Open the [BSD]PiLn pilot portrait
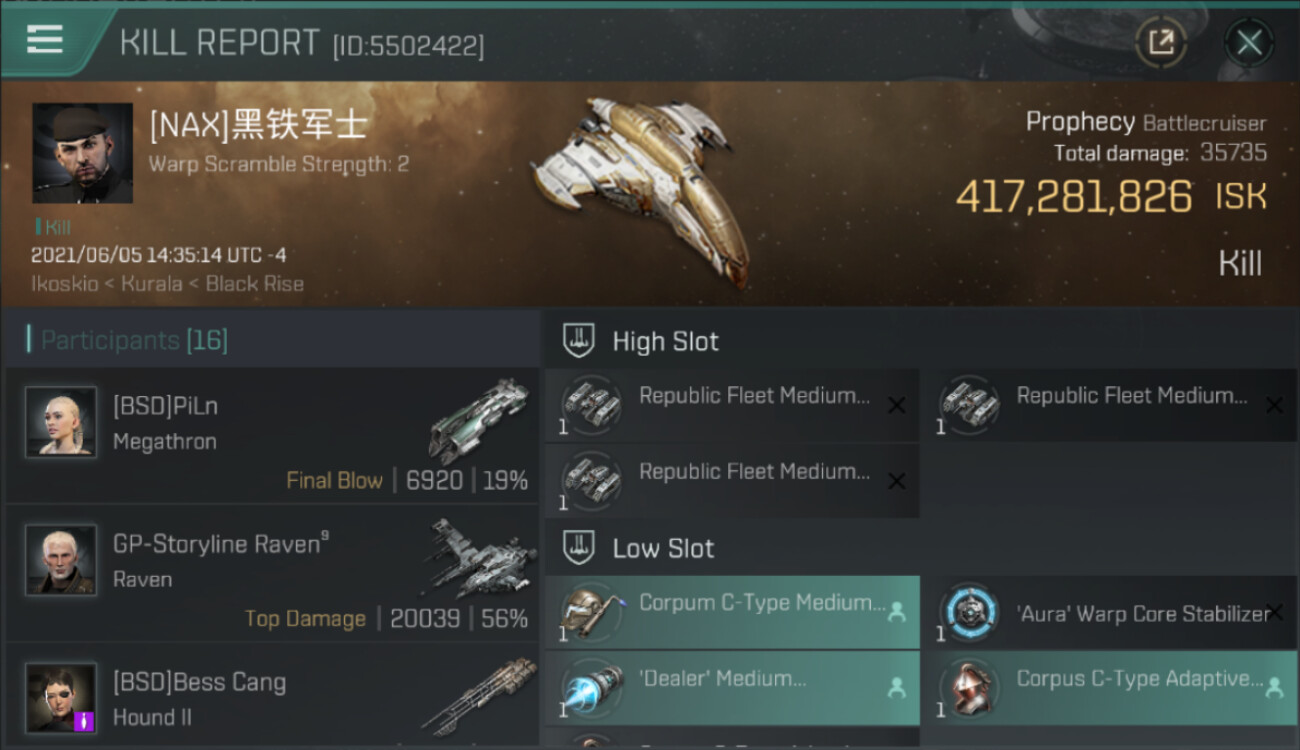 coord(61,422)
